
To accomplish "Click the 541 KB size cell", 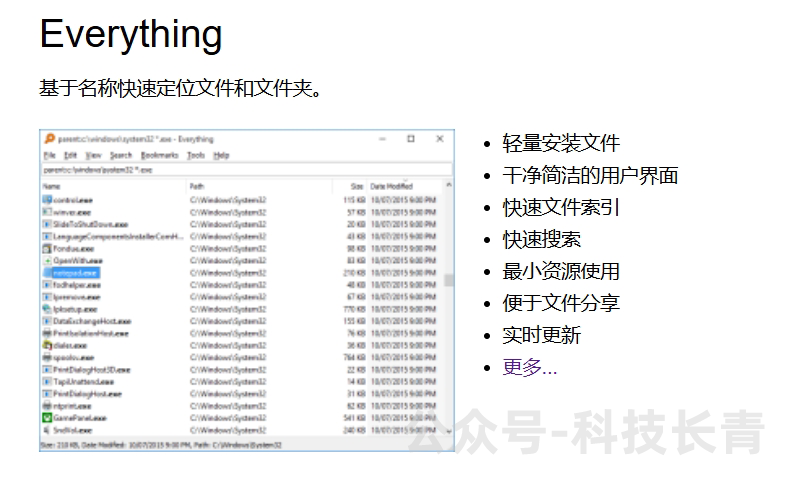I will [354, 418].
